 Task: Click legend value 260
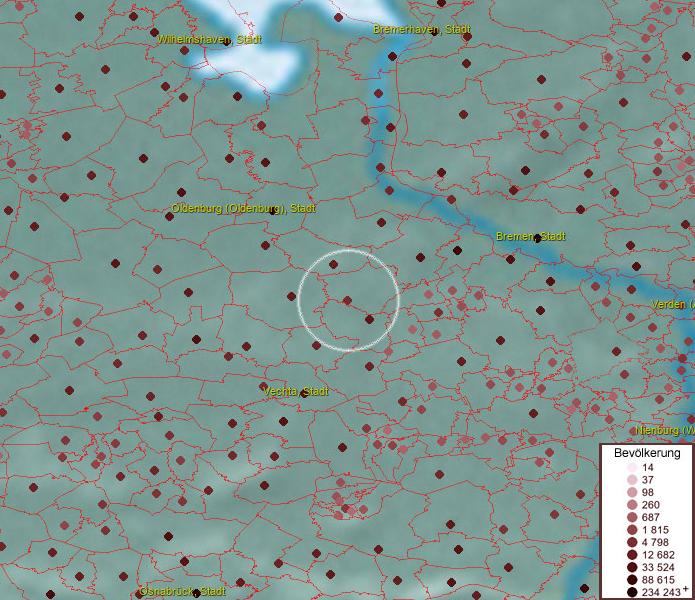click(651, 505)
